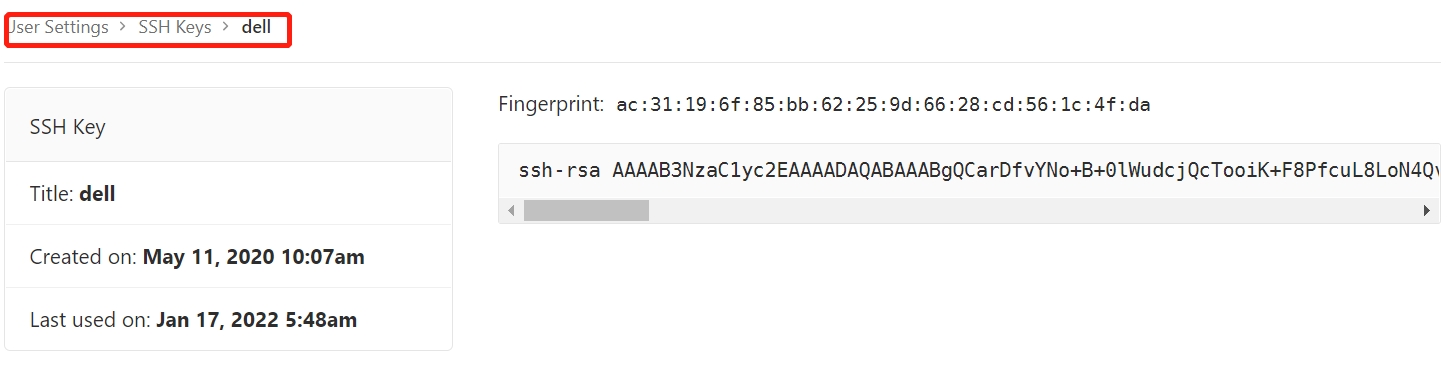Click the SSH Key panel header
The height and width of the screenshot is (365, 1453).
point(228,126)
